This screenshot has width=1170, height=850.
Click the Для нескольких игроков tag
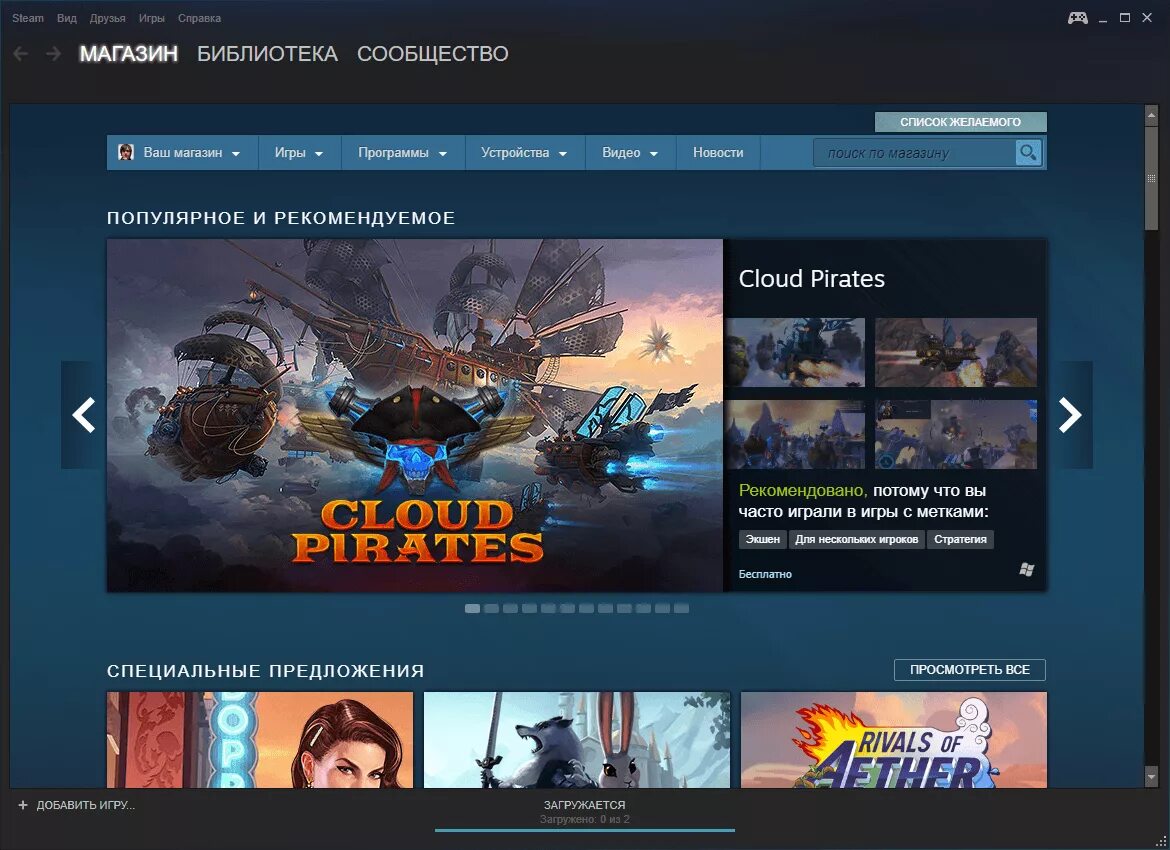pyautogui.click(x=857, y=539)
